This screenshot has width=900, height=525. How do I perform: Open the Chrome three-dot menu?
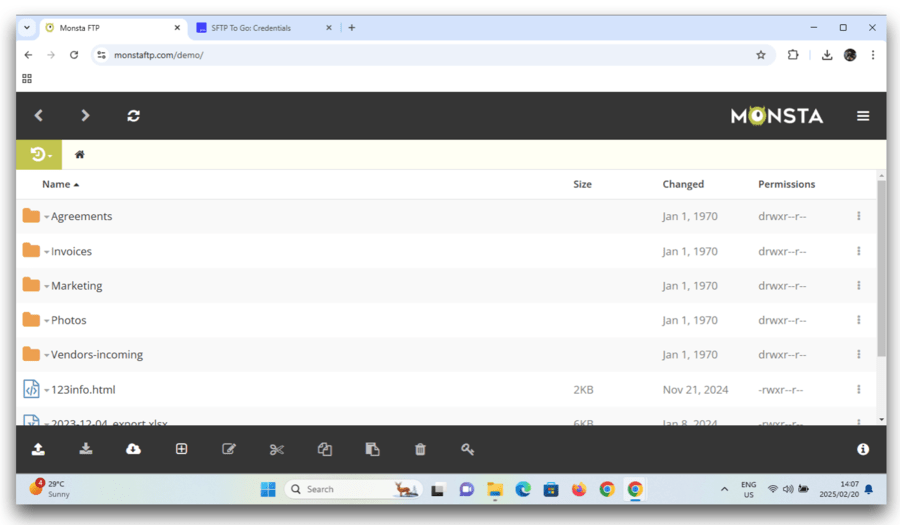click(872, 55)
